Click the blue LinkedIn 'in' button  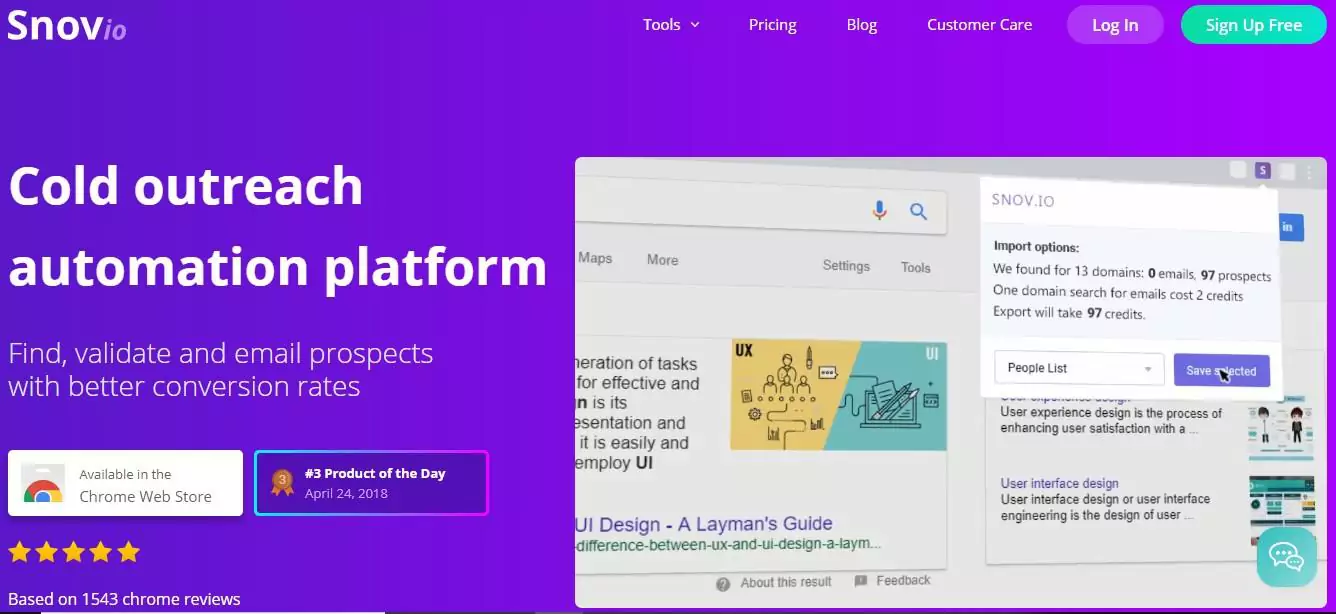tap(1289, 227)
